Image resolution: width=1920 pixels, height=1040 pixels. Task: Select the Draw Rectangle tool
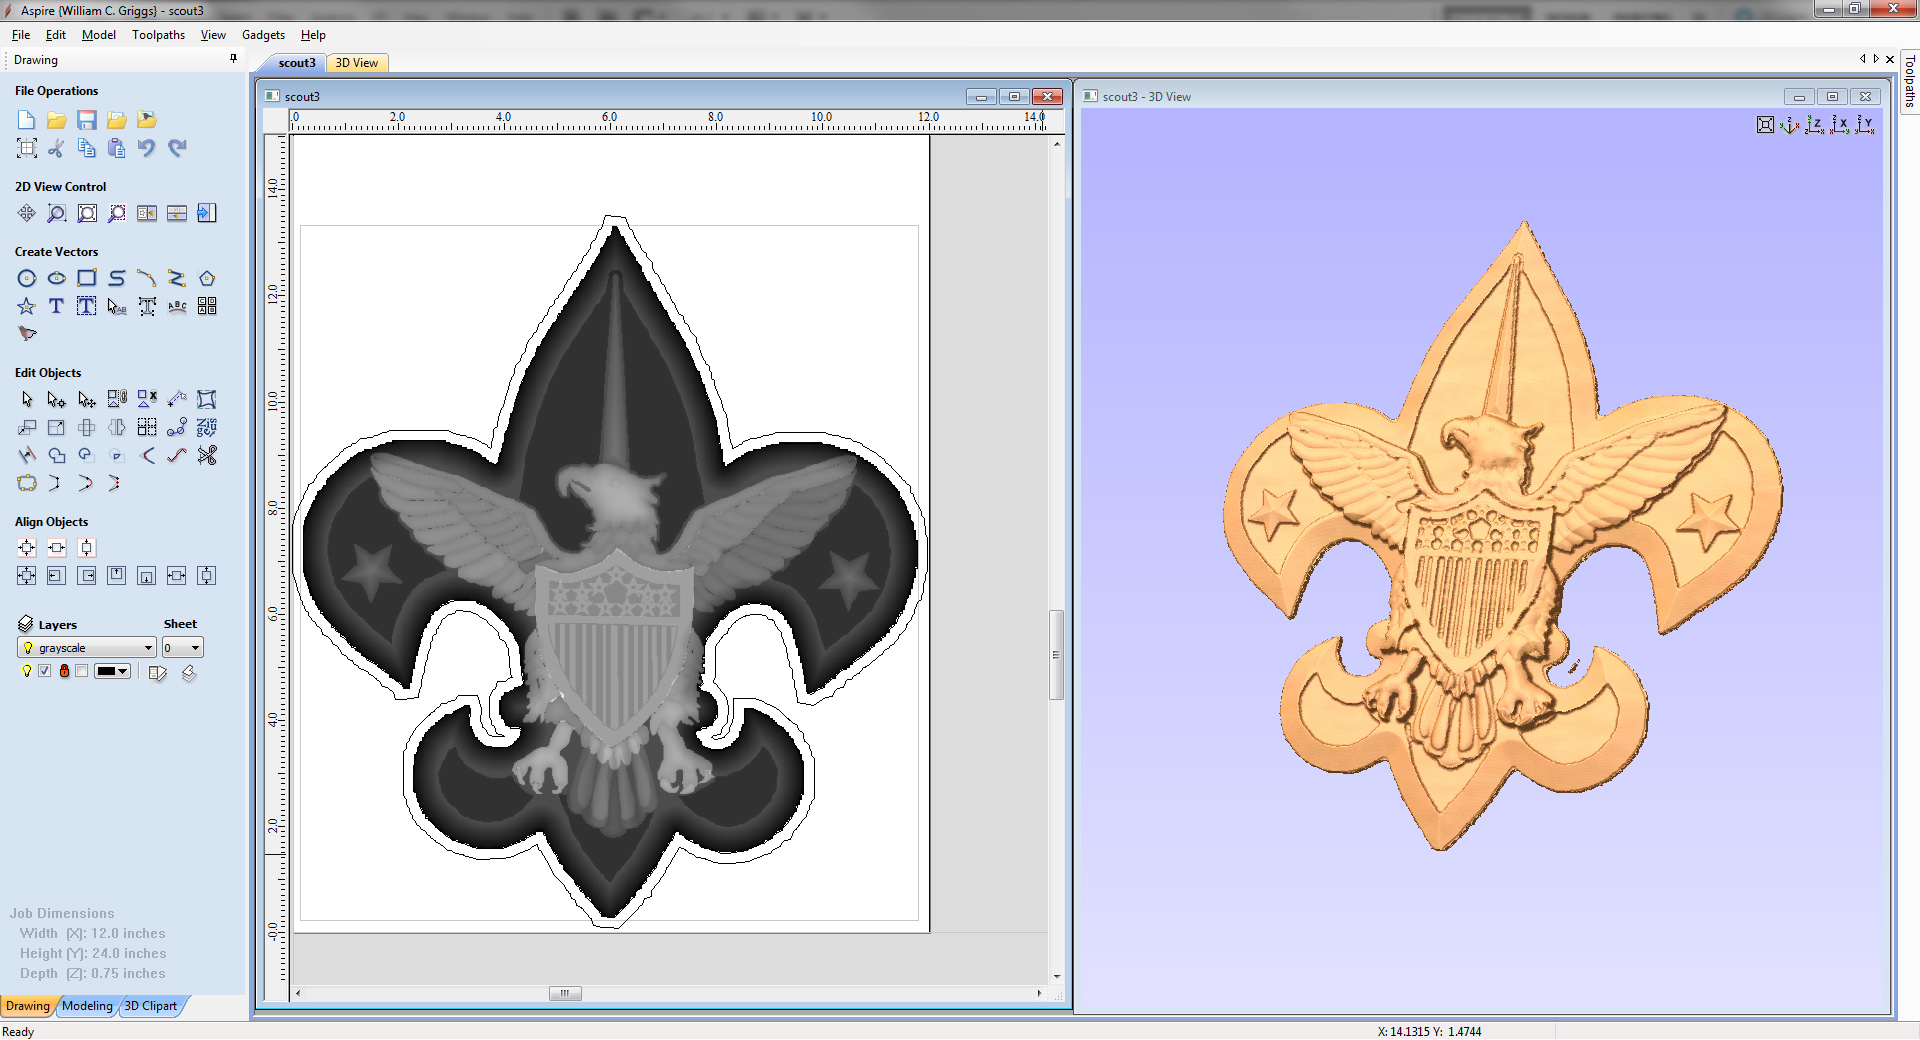point(87,278)
